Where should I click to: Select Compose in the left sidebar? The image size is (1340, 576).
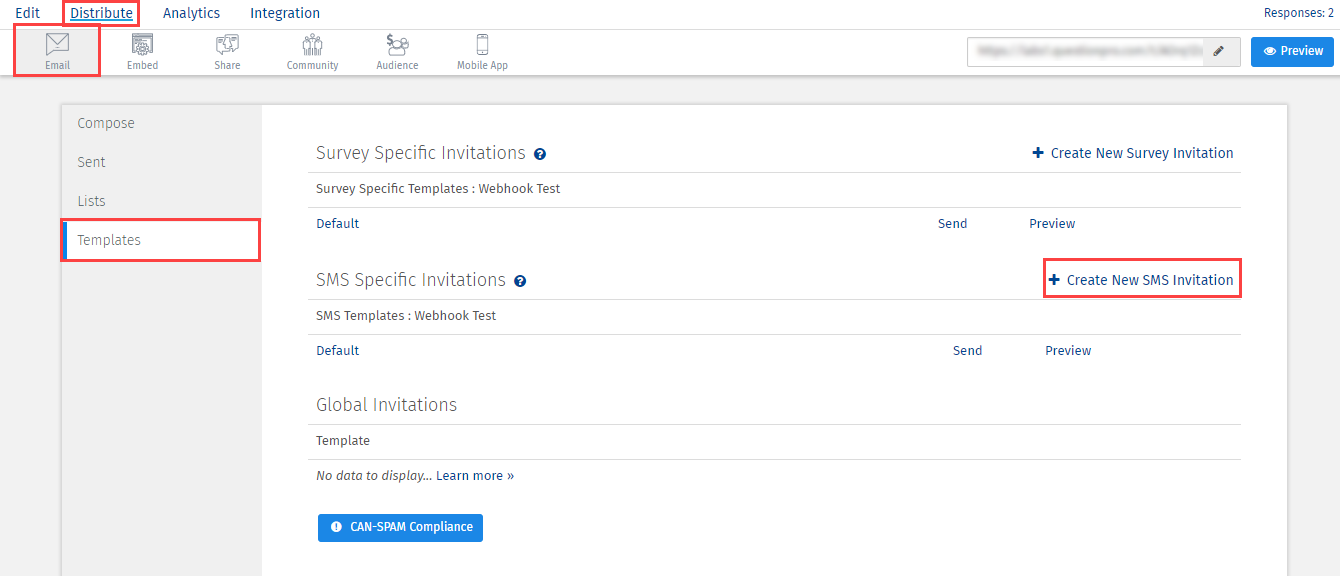click(106, 123)
